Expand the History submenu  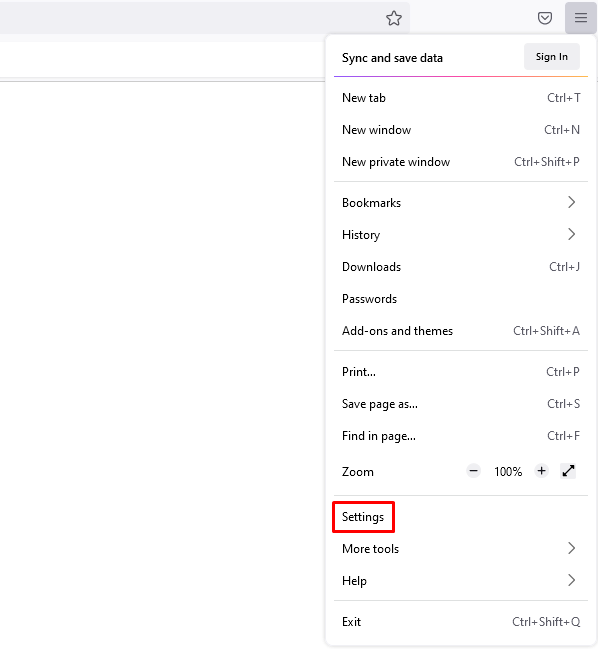pyautogui.click(x=461, y=235)
